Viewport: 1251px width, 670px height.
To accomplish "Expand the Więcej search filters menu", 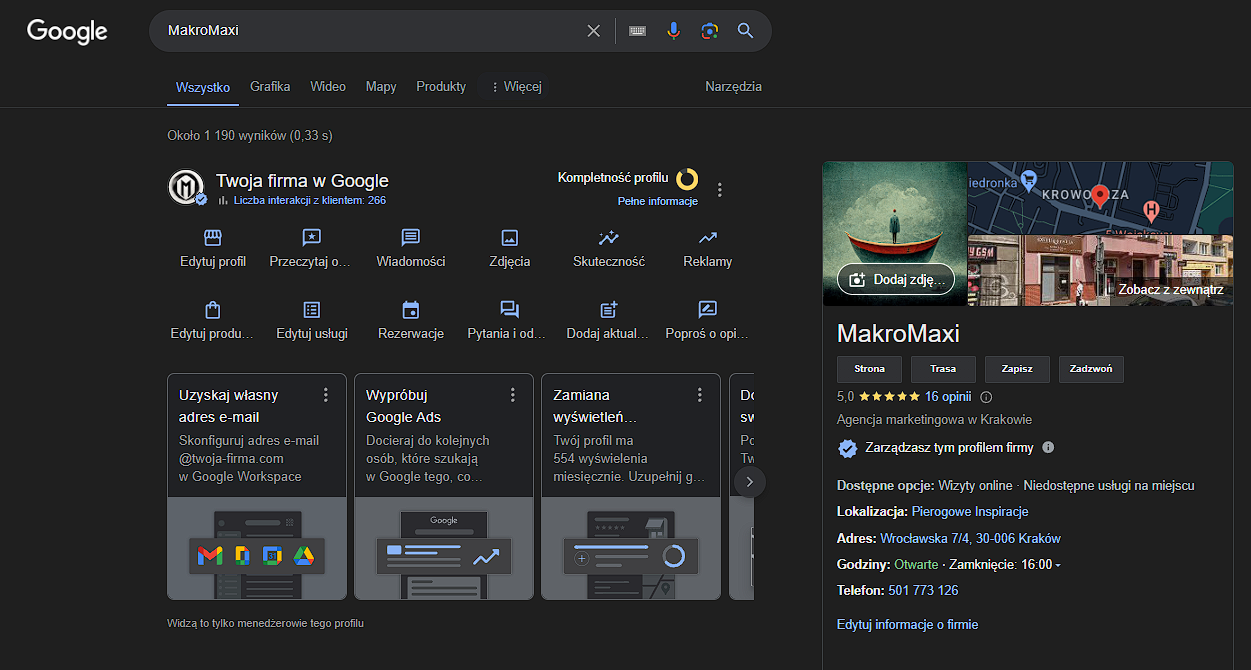I will [x=516, y=87].
